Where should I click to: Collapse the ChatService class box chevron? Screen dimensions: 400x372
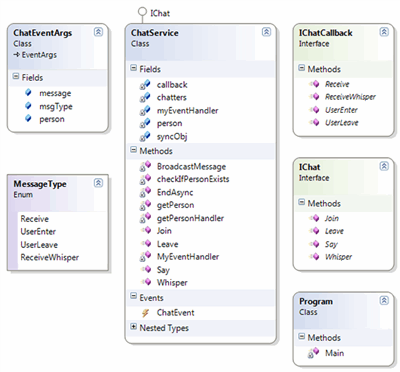click(x=266, y=32)
